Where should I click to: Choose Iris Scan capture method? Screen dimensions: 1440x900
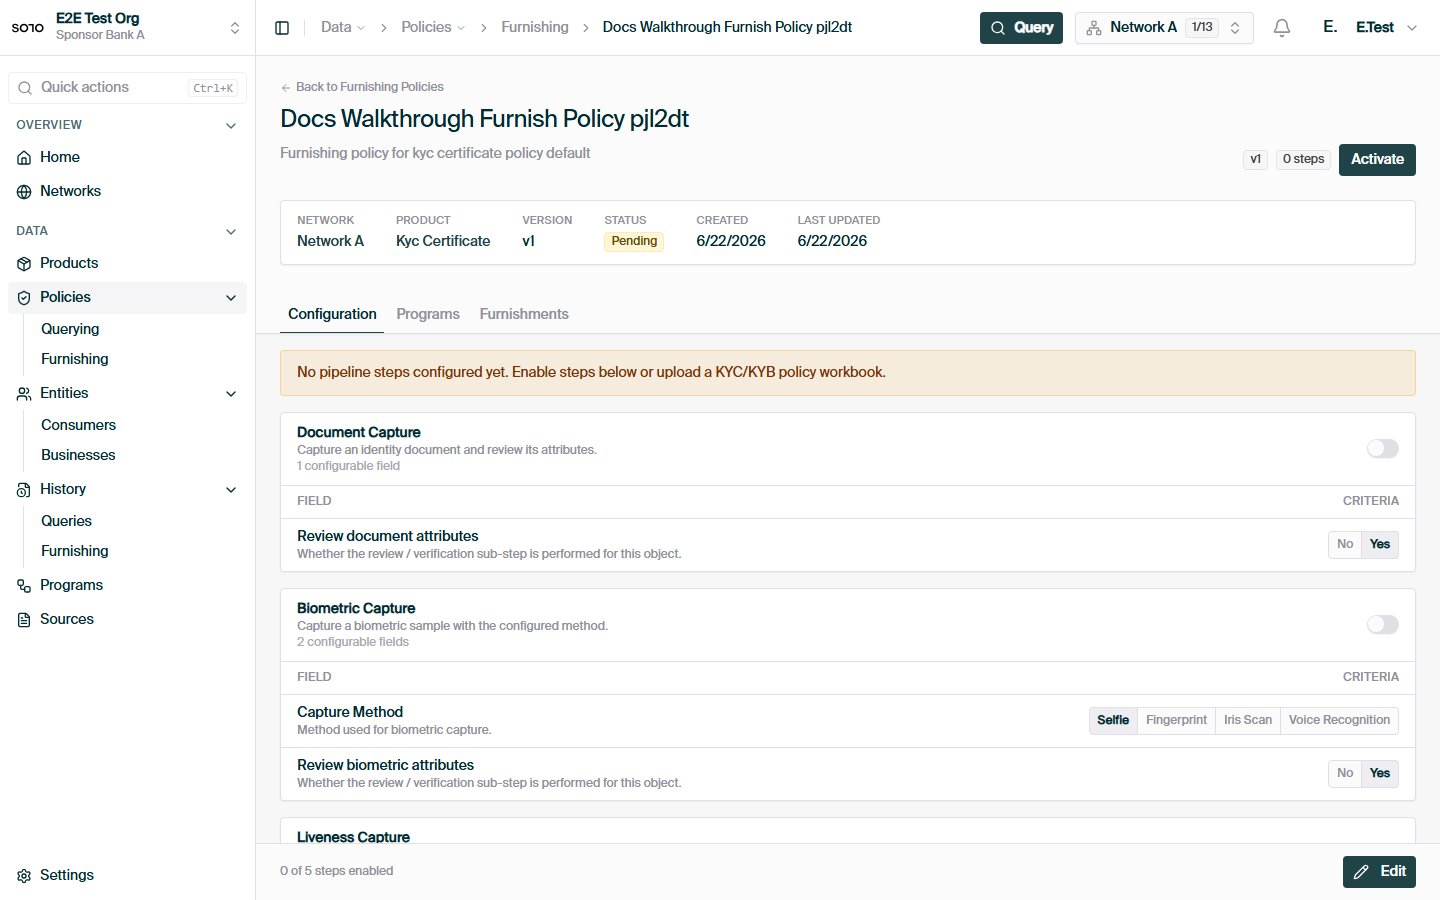(1248, 720)
